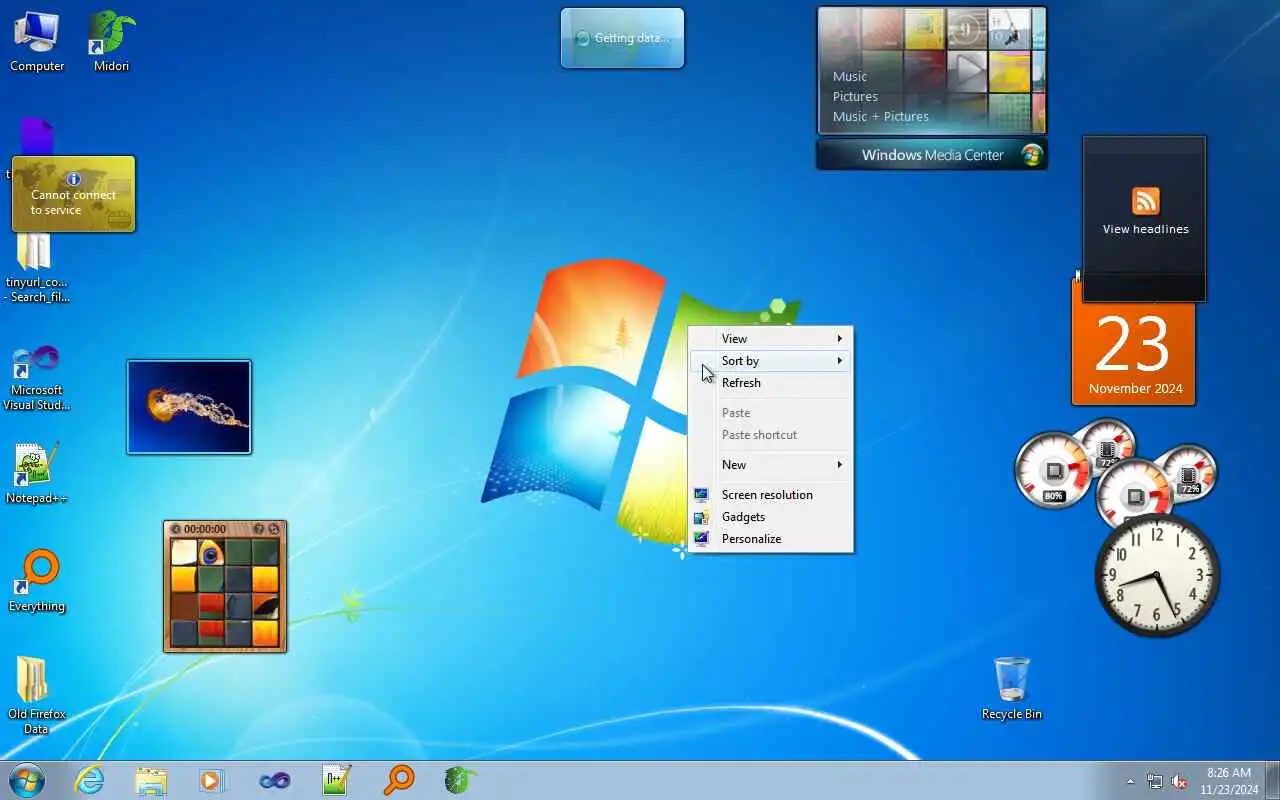The height and width of the screenshot is (800, 1280).
Task: Click info icon on currency gadget
Action: tap(73, 180)
